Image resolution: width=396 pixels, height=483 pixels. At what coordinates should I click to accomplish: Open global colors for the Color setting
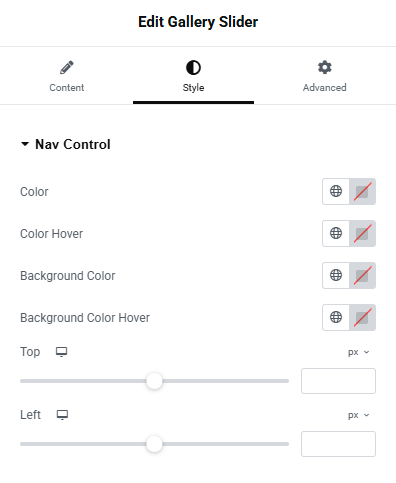coord(336,191)
